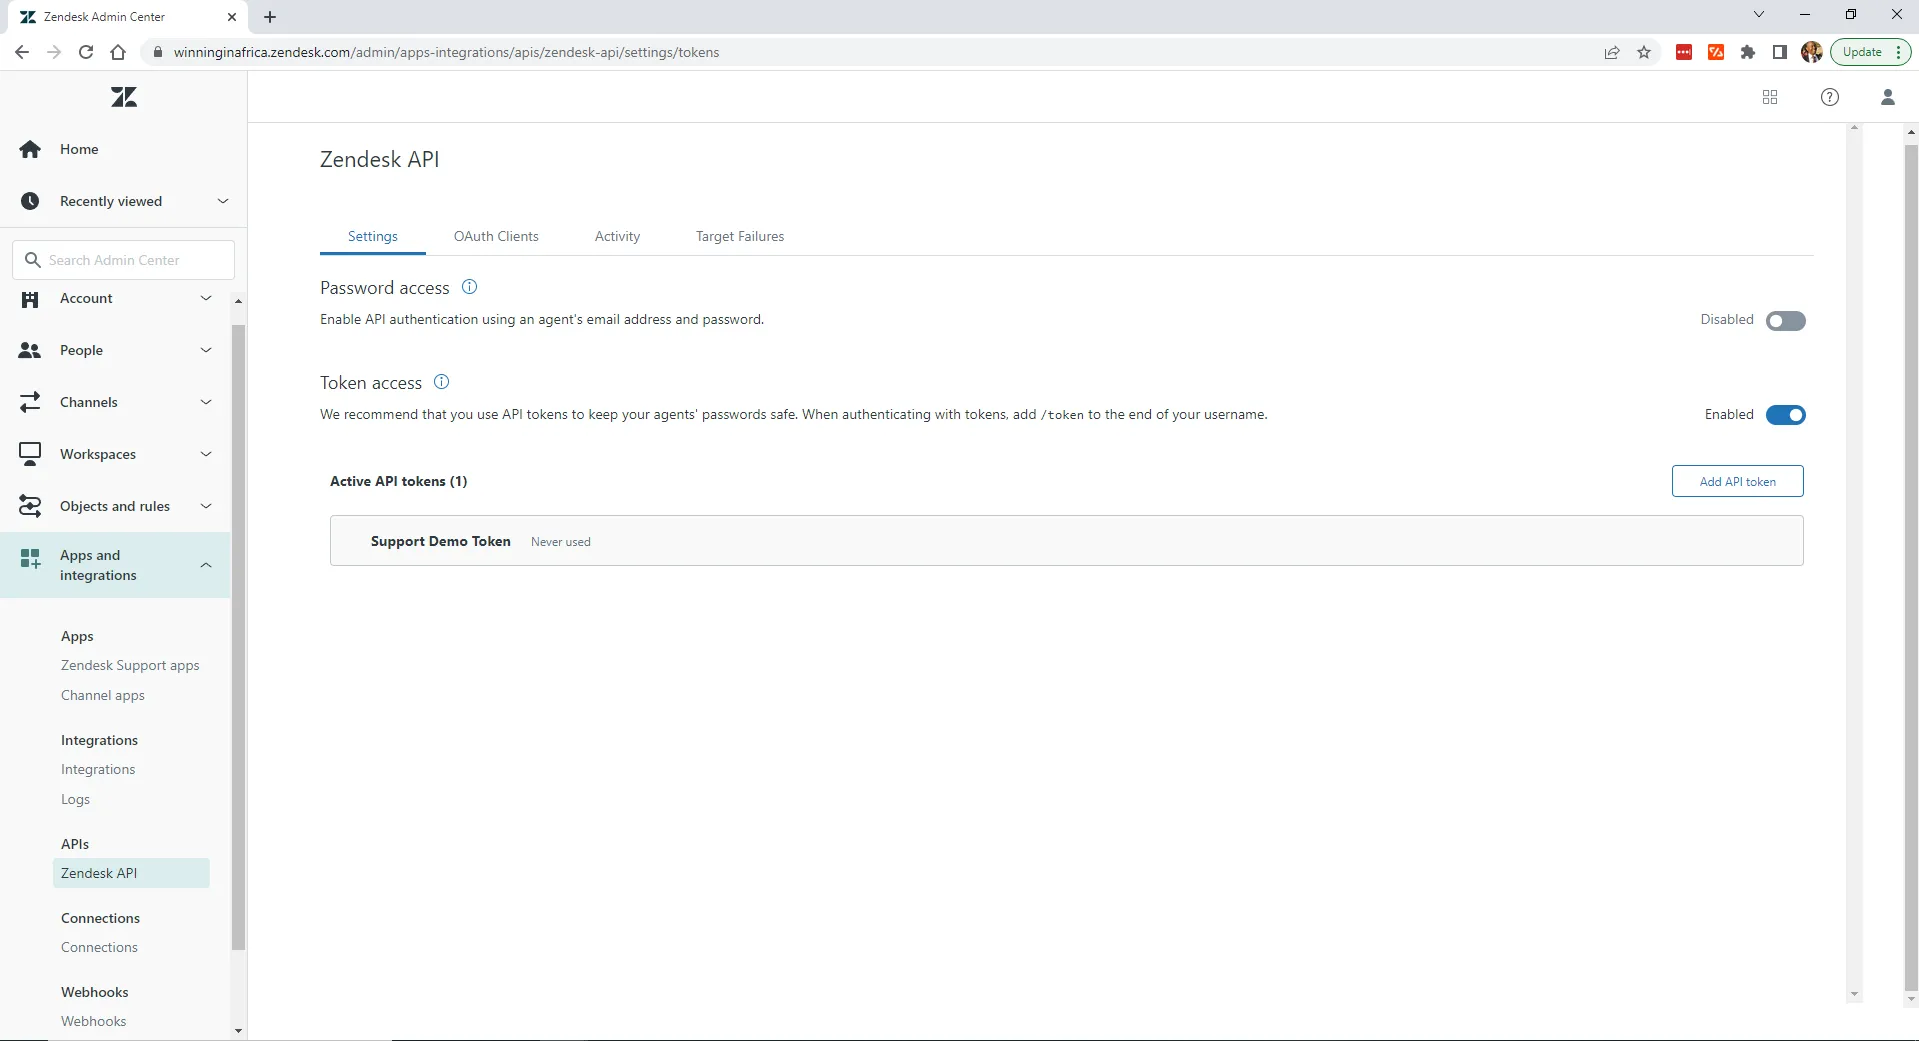Click the orange extension icon
The image size is (1919, 1041).
[1716, 52]
